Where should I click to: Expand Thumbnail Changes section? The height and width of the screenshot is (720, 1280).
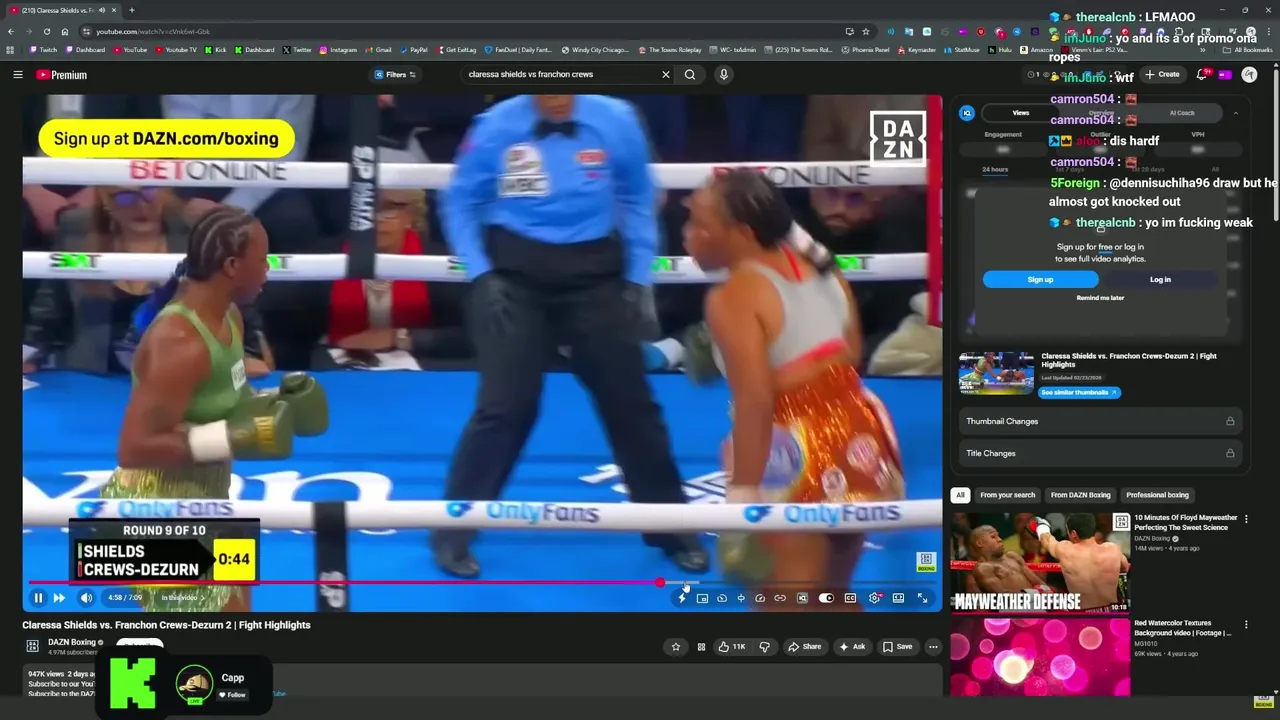click(x=1100, y=421)
